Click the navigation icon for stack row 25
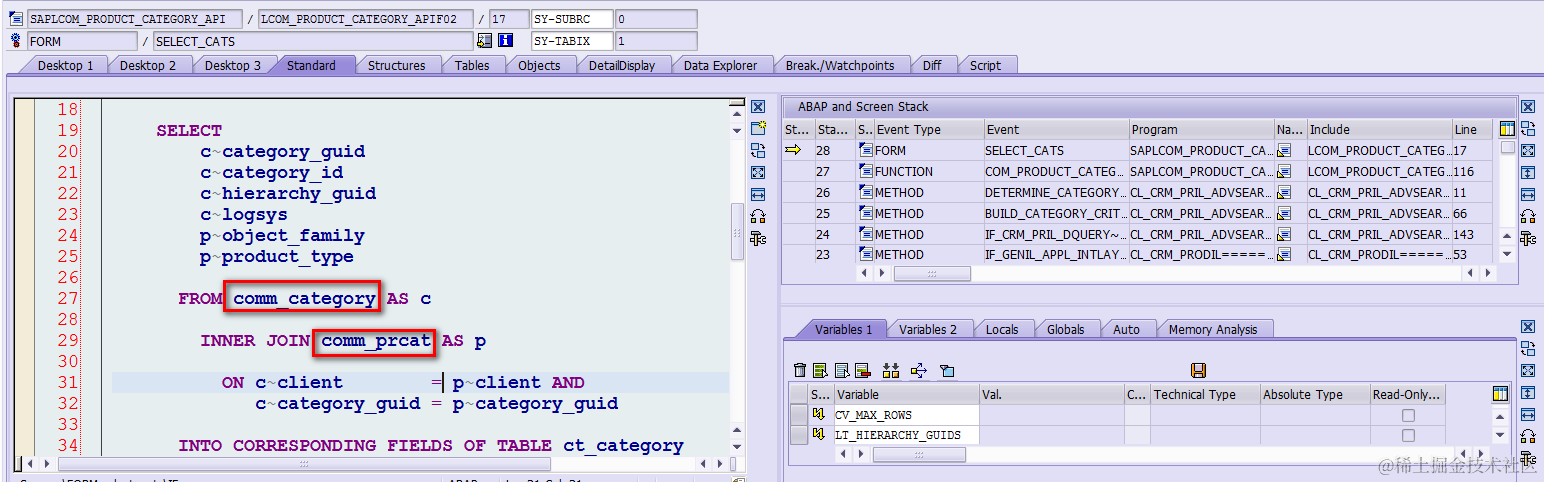The width and height of the screenshot is (1544, 482). tap(1284, 213)
